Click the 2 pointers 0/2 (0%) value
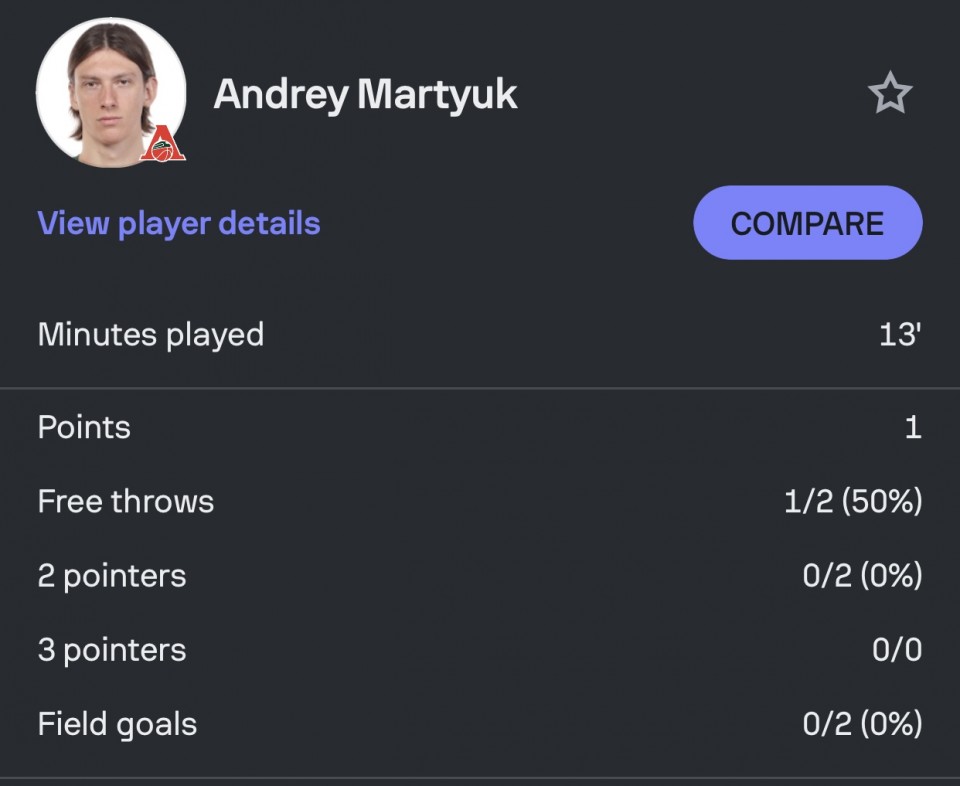 click(862, 575)
